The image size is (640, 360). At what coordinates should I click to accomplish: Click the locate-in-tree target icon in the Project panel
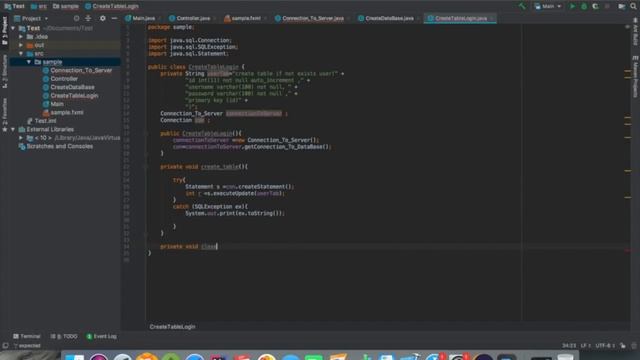[x=76, y=18]
